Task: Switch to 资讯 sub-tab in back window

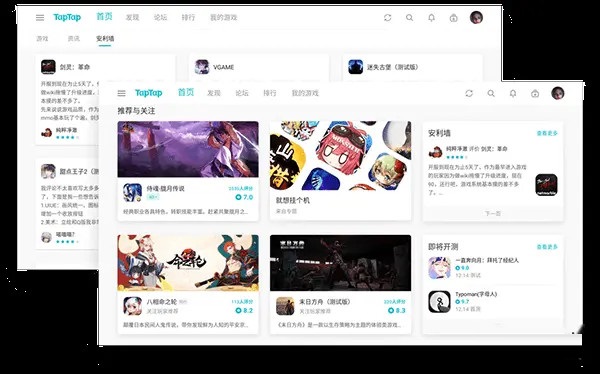Action: pos(73,39)
